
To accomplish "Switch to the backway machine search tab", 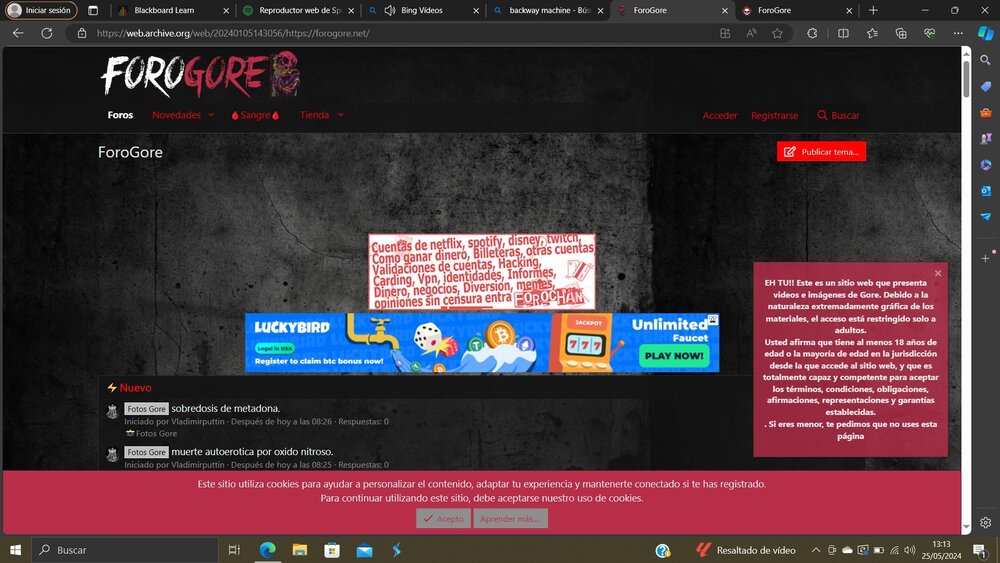I will (x=547, y=10).
